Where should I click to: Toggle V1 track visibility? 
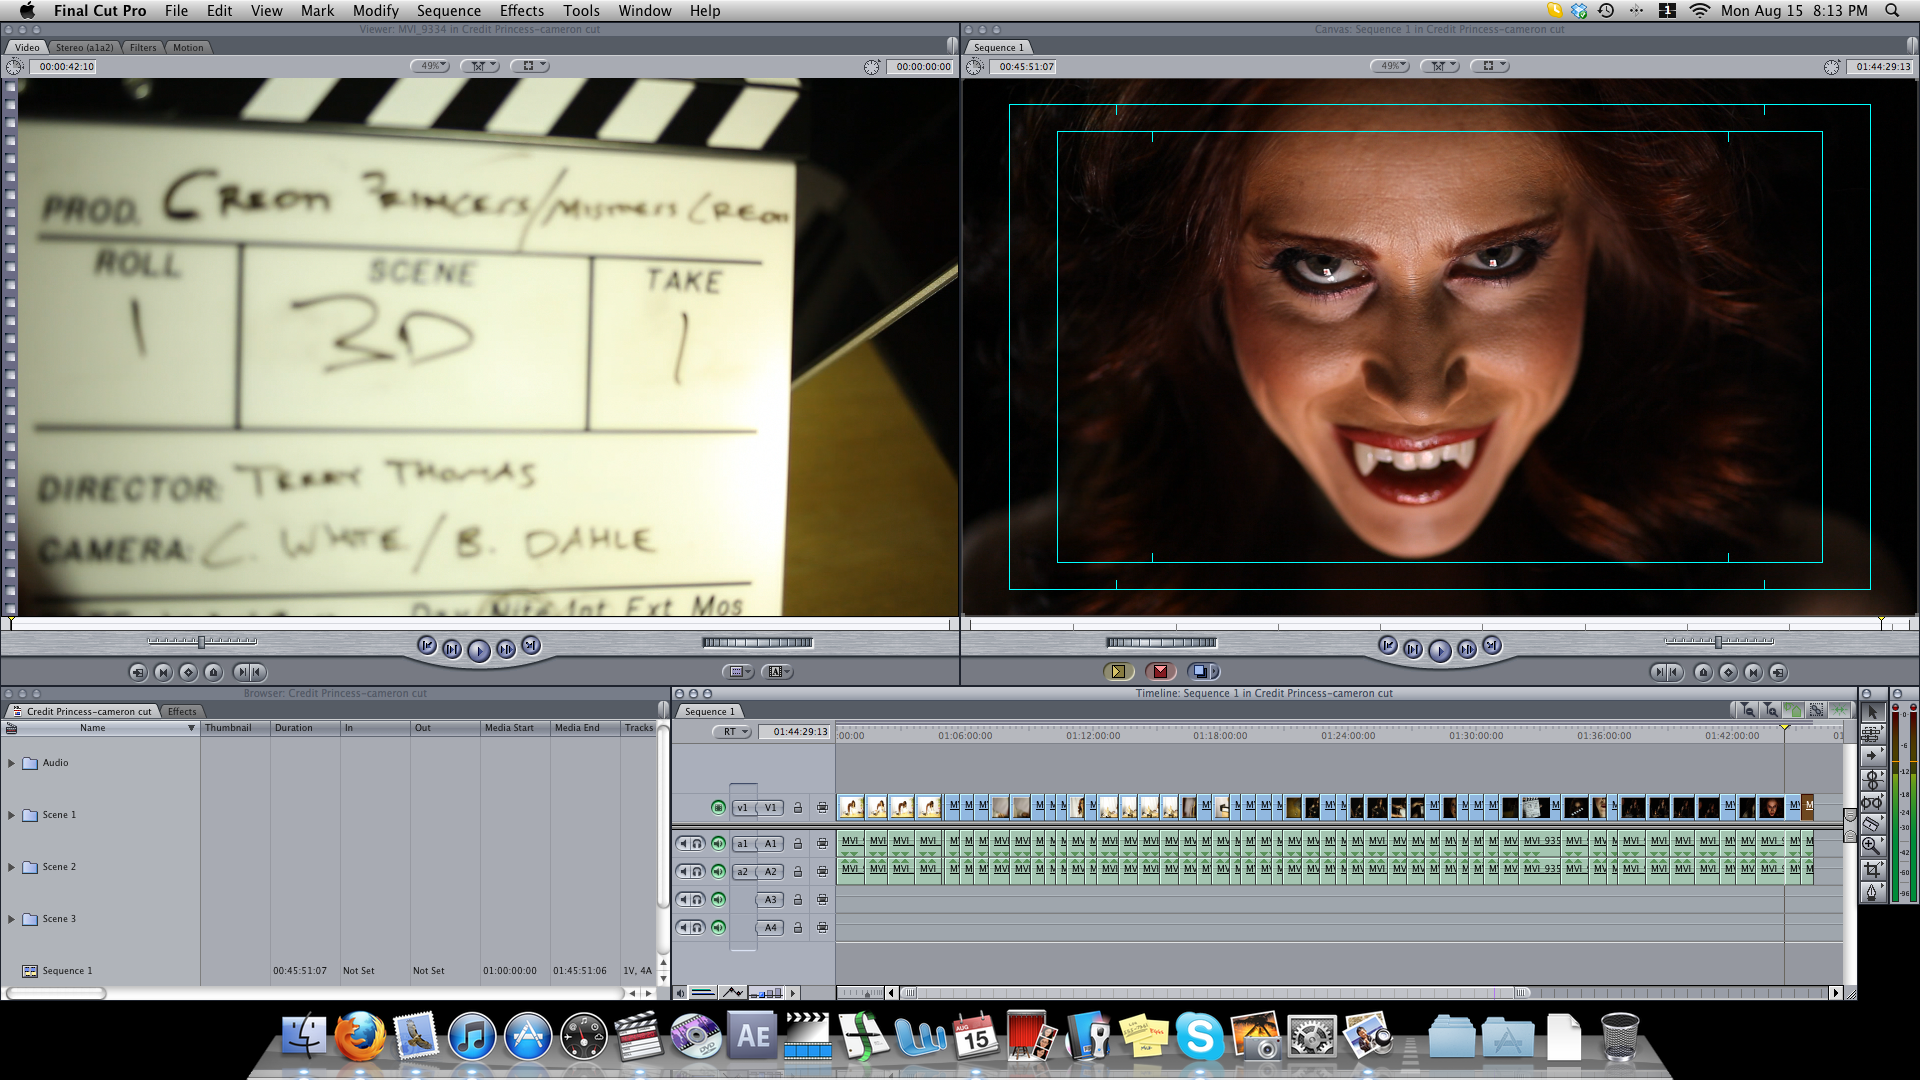[x=718, y=807]
